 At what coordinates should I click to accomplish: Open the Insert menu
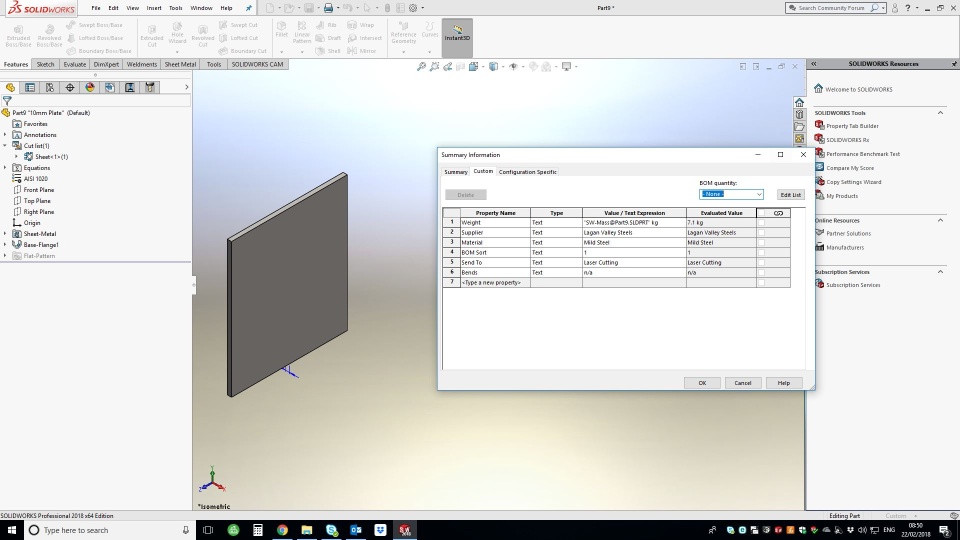coord(154,8)
